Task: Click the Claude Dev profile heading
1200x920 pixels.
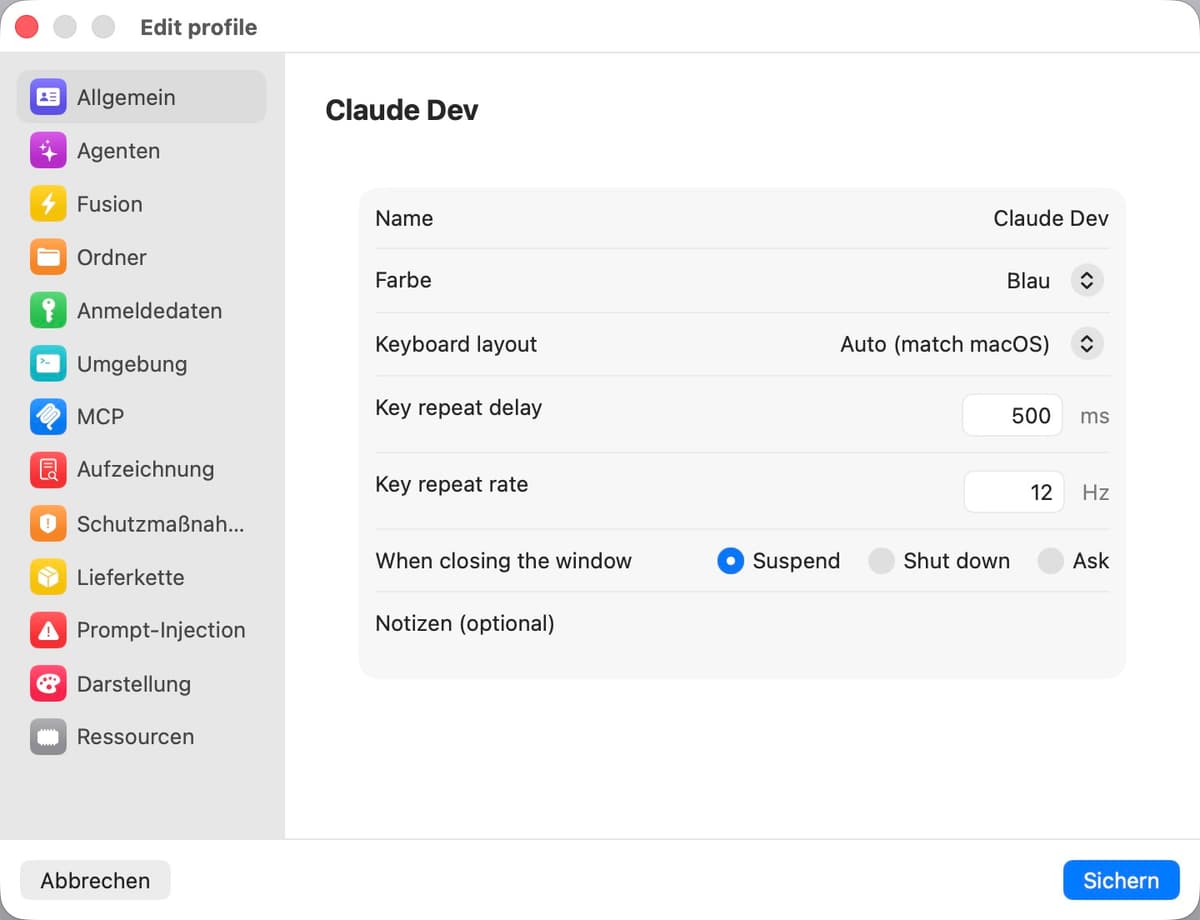Action: pos(402,110)
